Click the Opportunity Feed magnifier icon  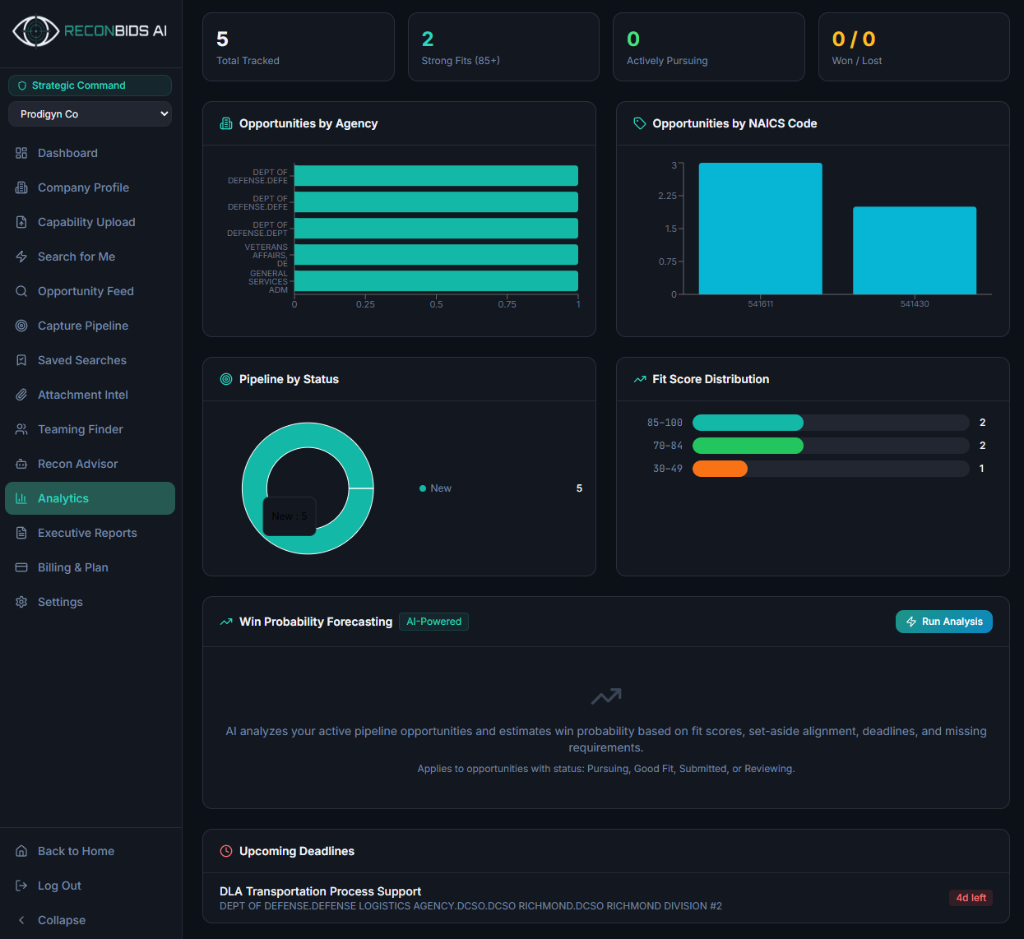(22, 291)
